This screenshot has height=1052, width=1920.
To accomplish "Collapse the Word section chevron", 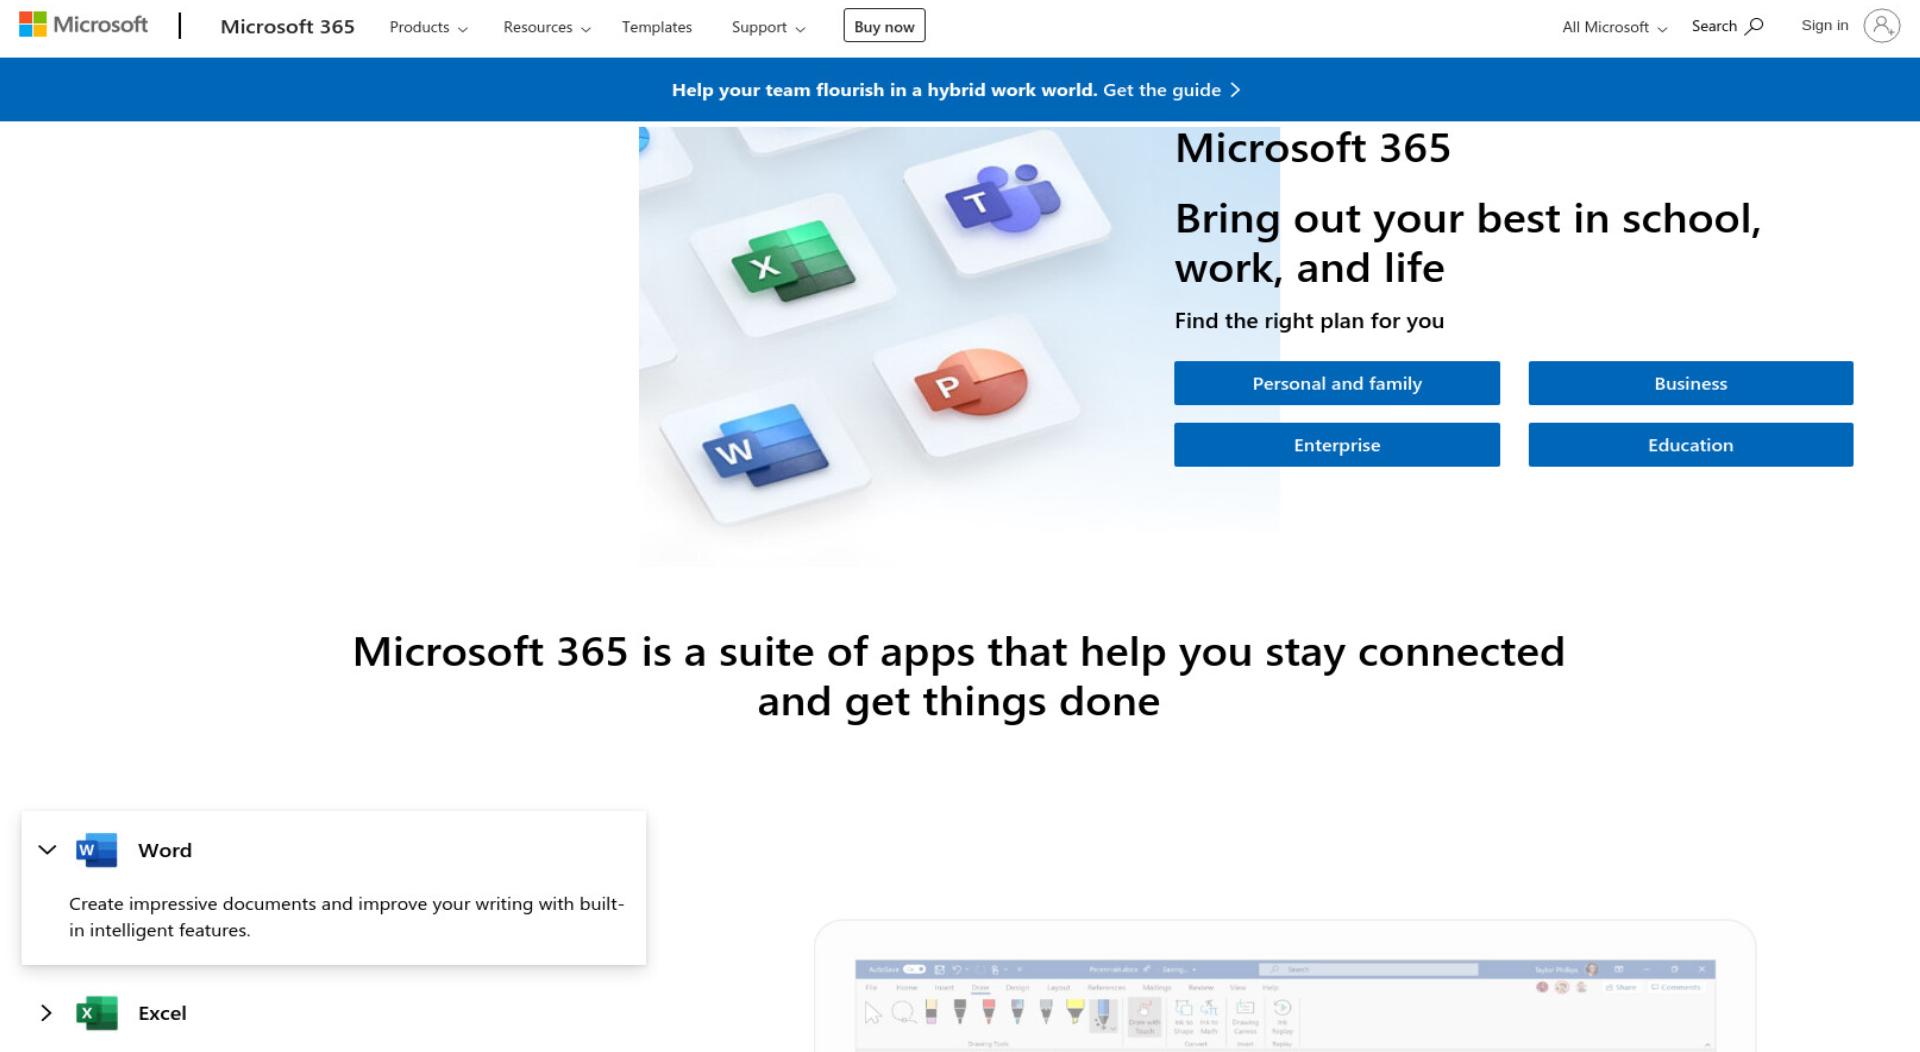I will point(47,850).
